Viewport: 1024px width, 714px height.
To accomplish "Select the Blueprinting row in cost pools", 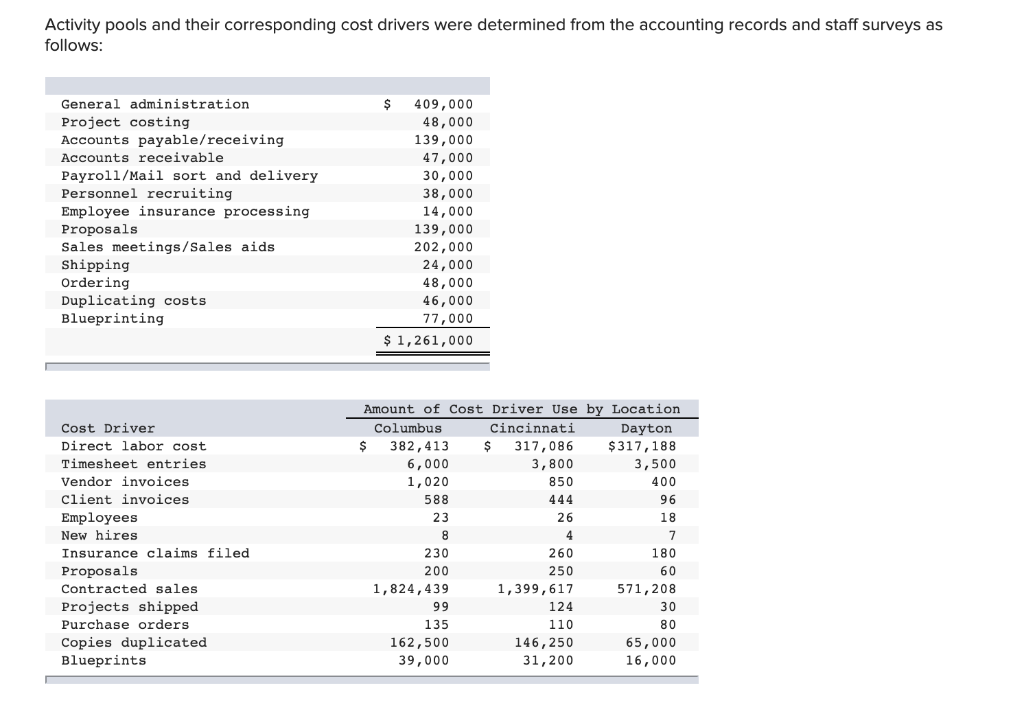I will pyautogui.click(x=110, y=318).
